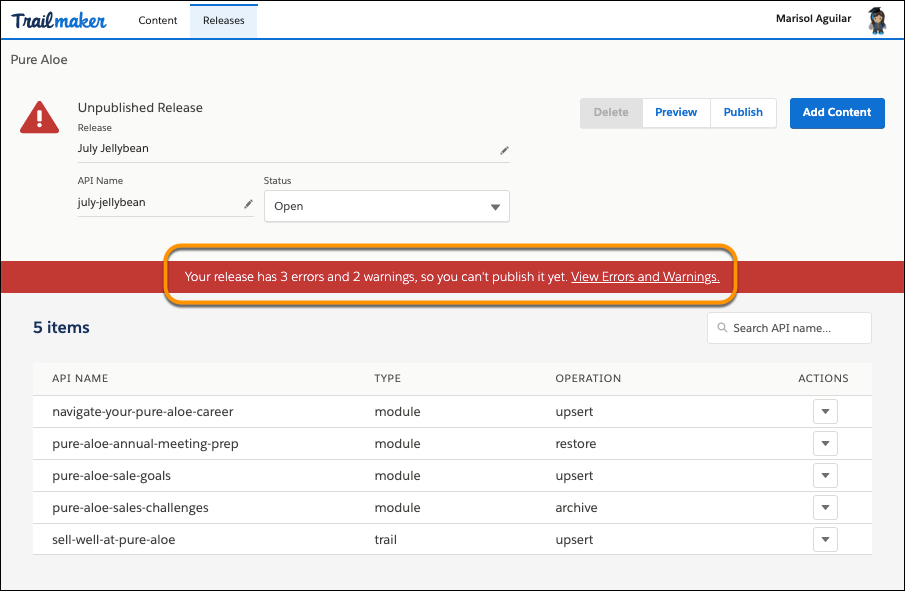Screen dimensions: 905x591
Task: Edit release name July Jellybean pencil icon
Action: point(504,150)
